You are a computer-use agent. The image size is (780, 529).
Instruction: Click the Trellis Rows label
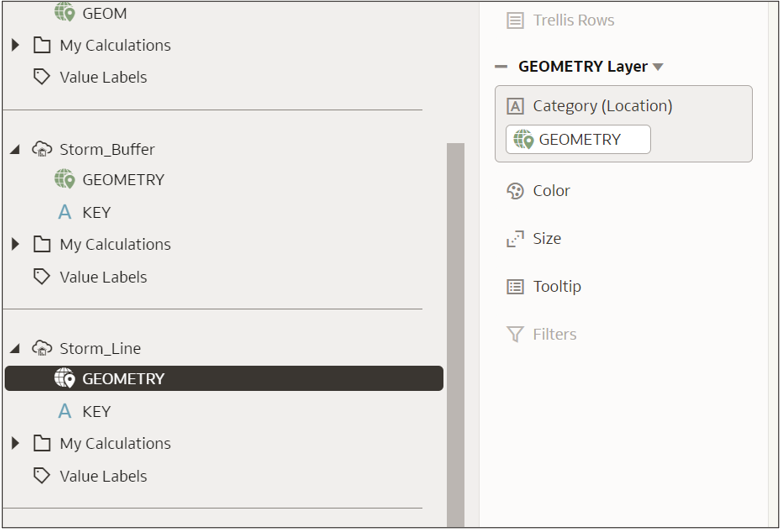coord(574,20)
